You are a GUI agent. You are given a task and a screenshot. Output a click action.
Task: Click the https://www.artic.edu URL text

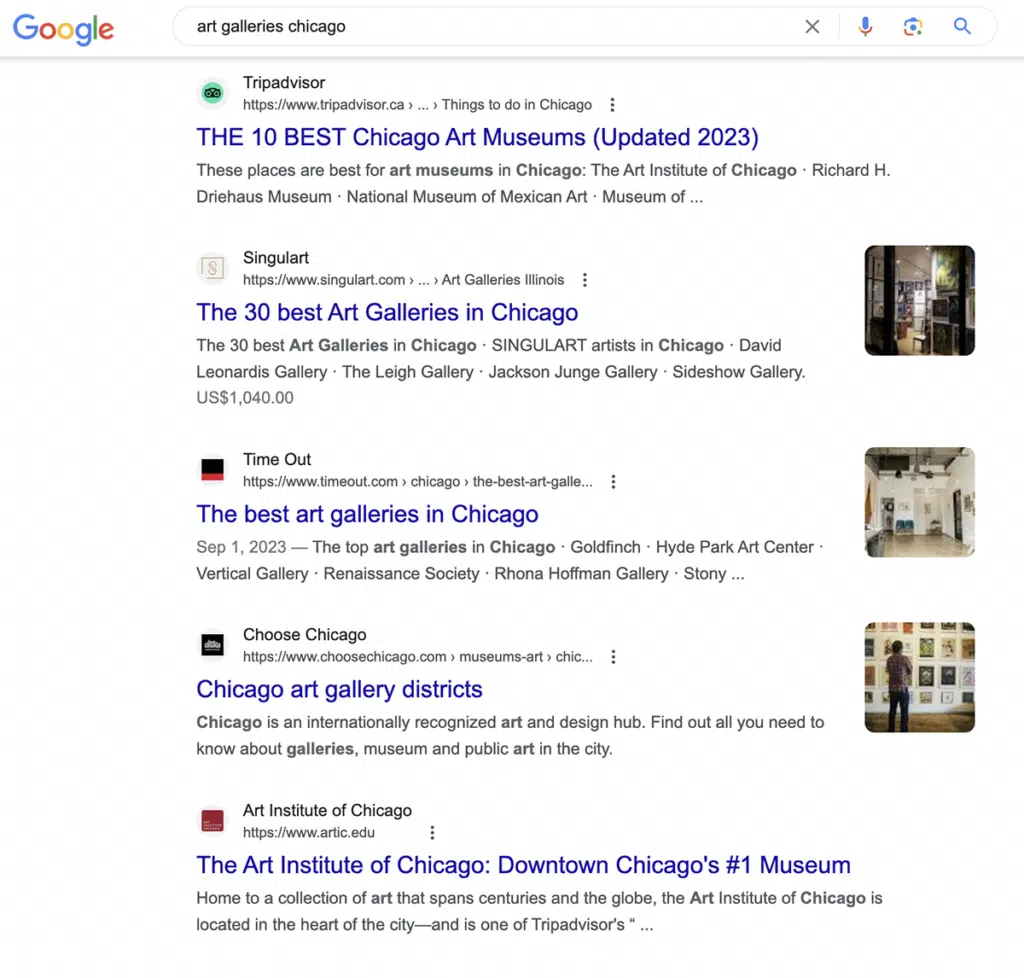tap(309, 832)
